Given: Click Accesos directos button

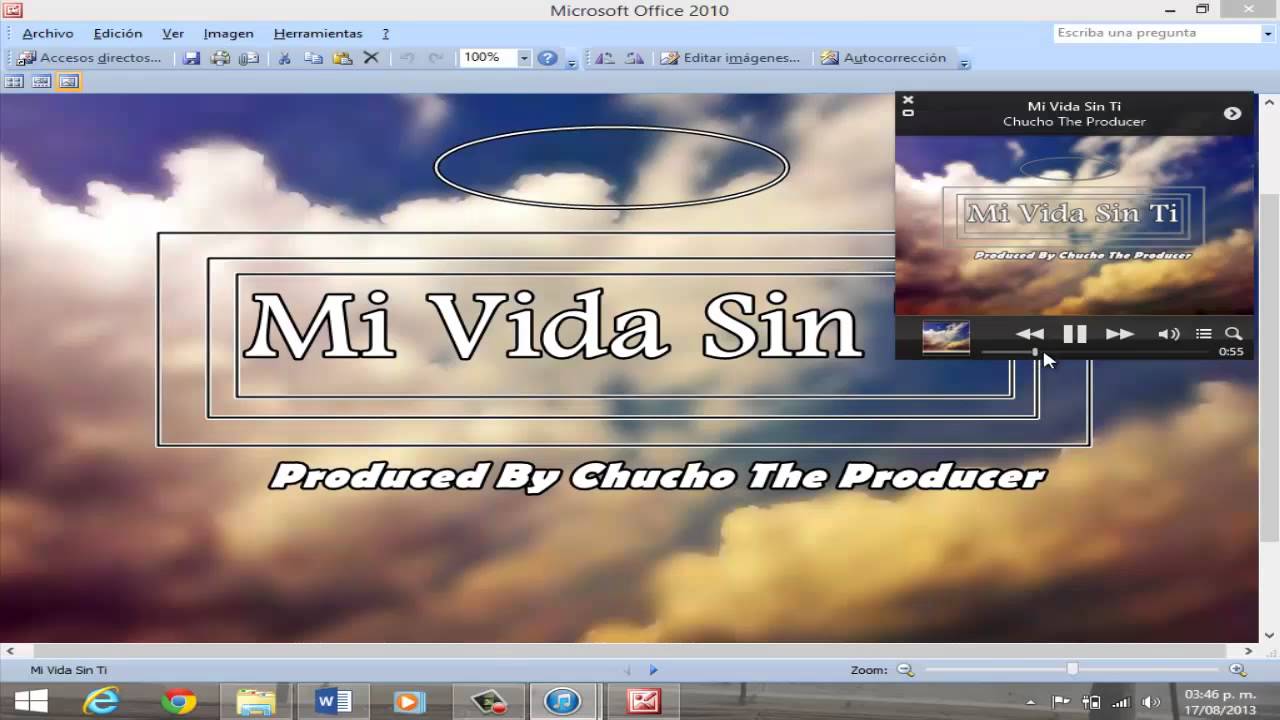Looking at the screenshot, I should (x=89, y=58).
